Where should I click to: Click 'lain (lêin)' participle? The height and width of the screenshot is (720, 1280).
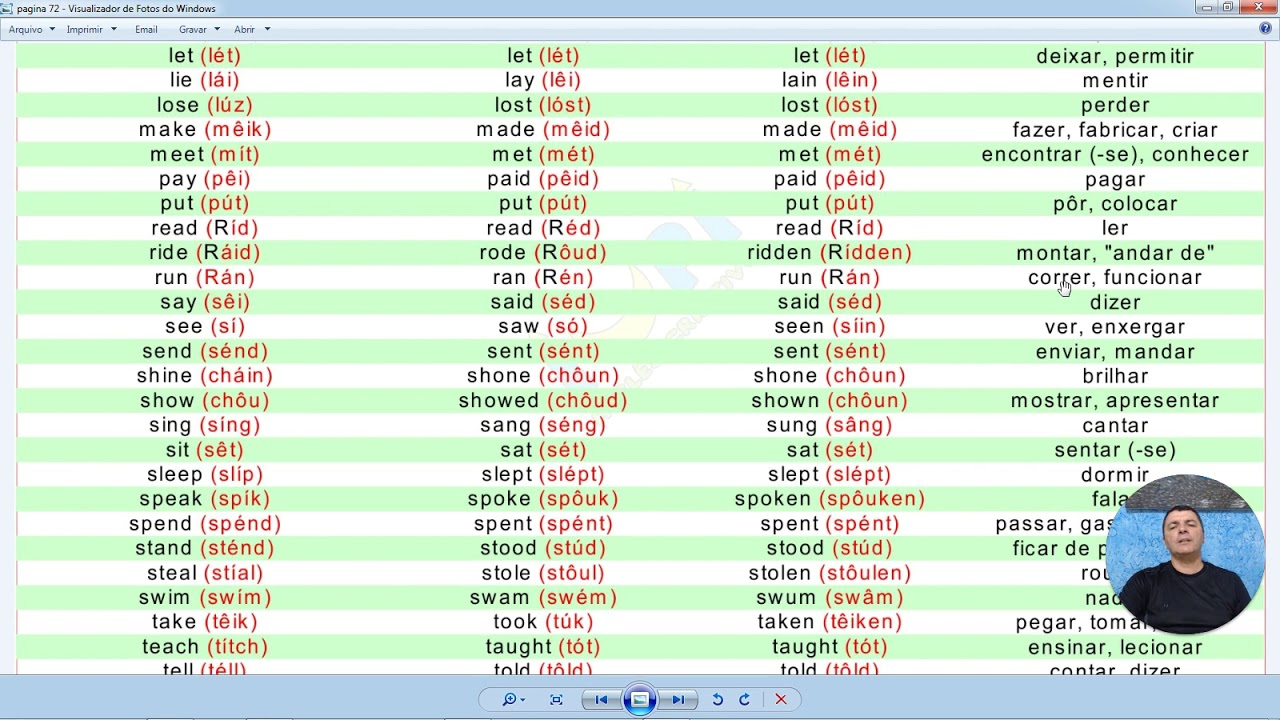tap(830, 81)
